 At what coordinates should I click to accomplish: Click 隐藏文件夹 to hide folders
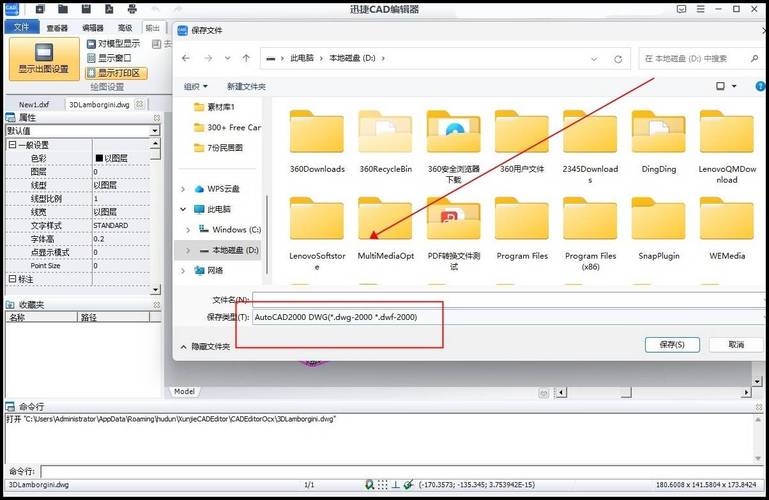[205, 347]
